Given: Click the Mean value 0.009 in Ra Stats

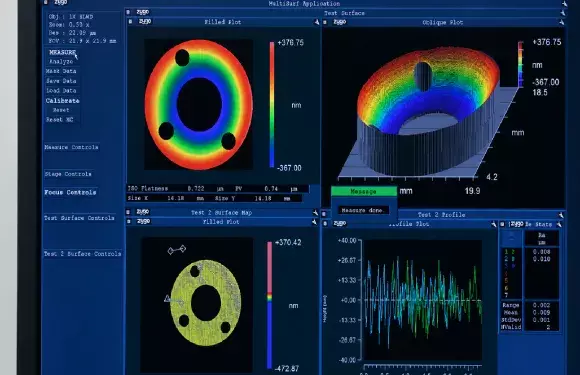Looking at the screenshot, I should point(541,313).
